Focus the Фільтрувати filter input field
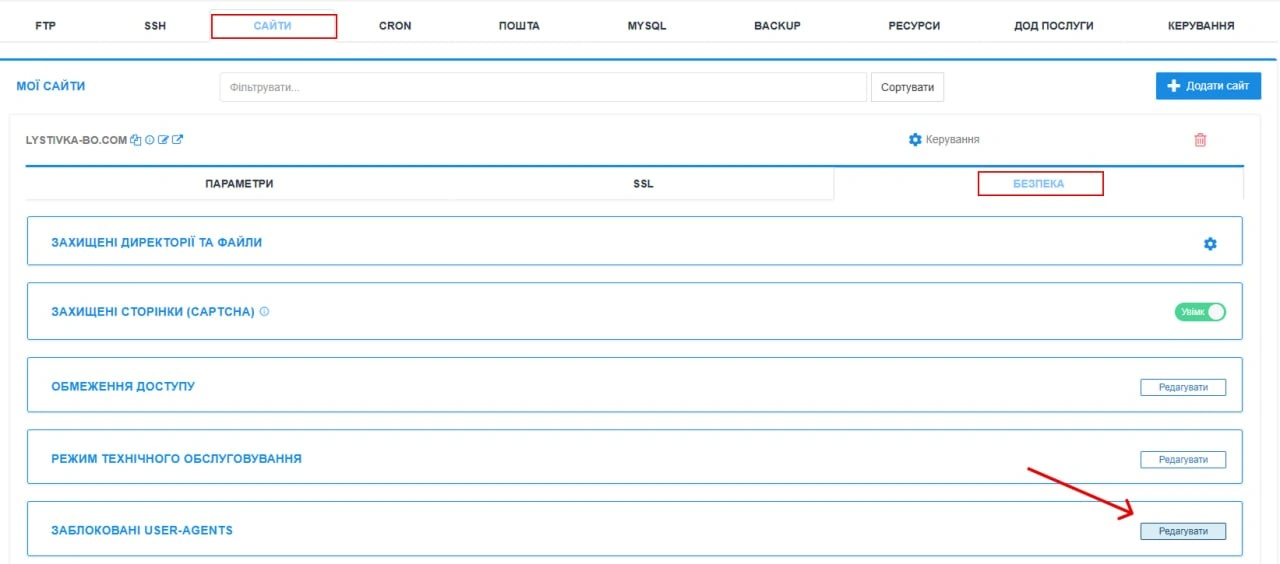 (543, 87)
